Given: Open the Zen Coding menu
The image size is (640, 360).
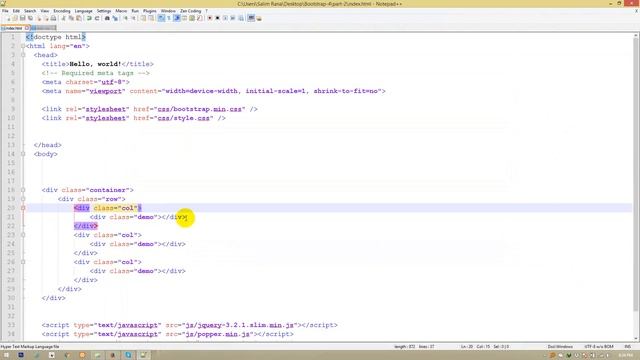Looking at the screenshot, I should coord(191,11).
